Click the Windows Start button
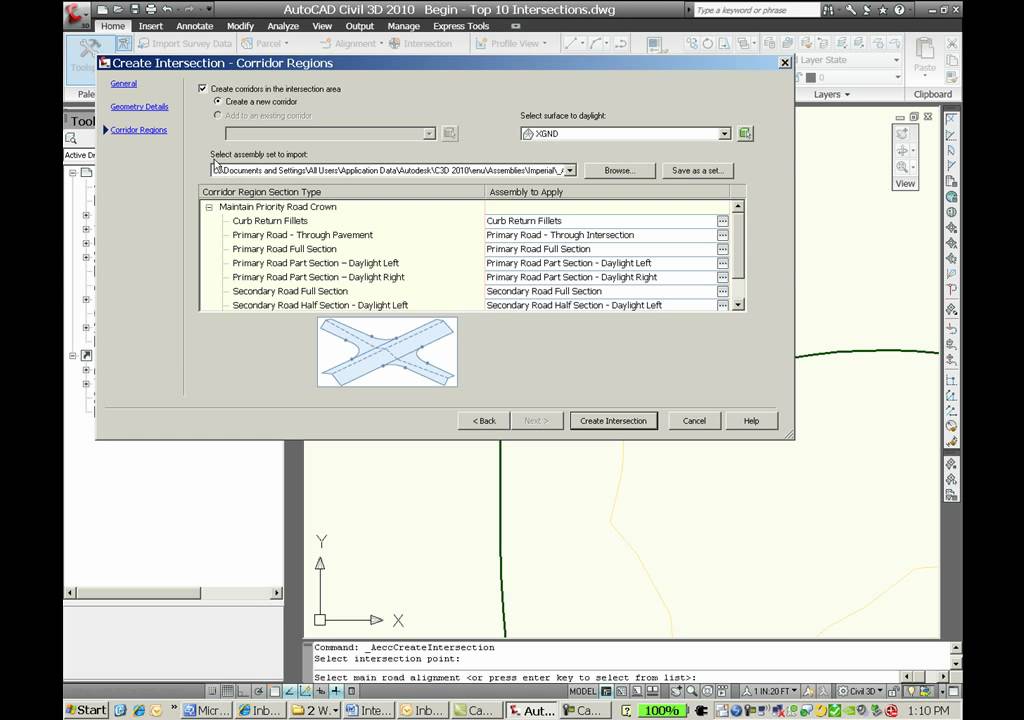The width and height of the screenshot is (1024, 720). click(x=86, y=710)
